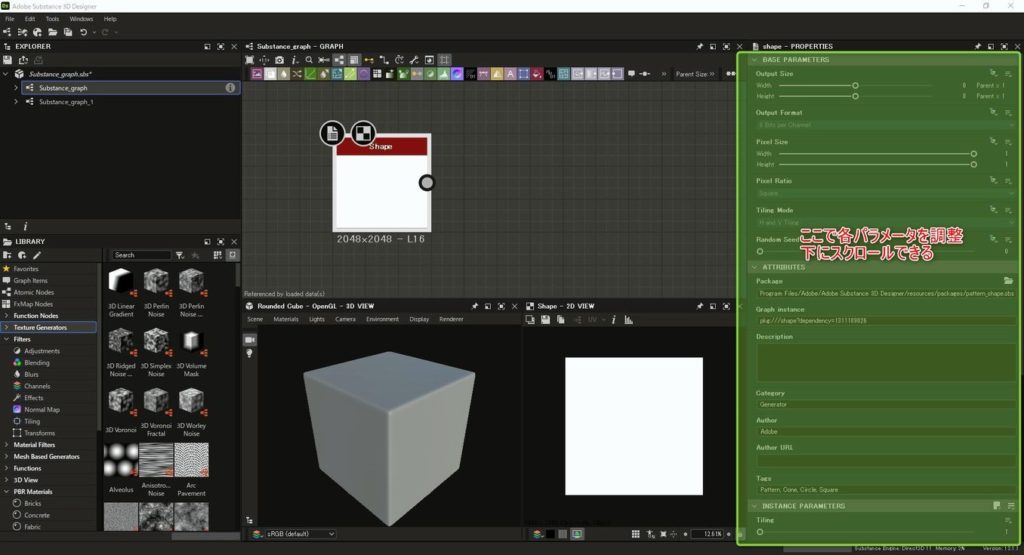The image size is (1024, 555).
Task: Open the Windows menu
Action: pos(81,19)
